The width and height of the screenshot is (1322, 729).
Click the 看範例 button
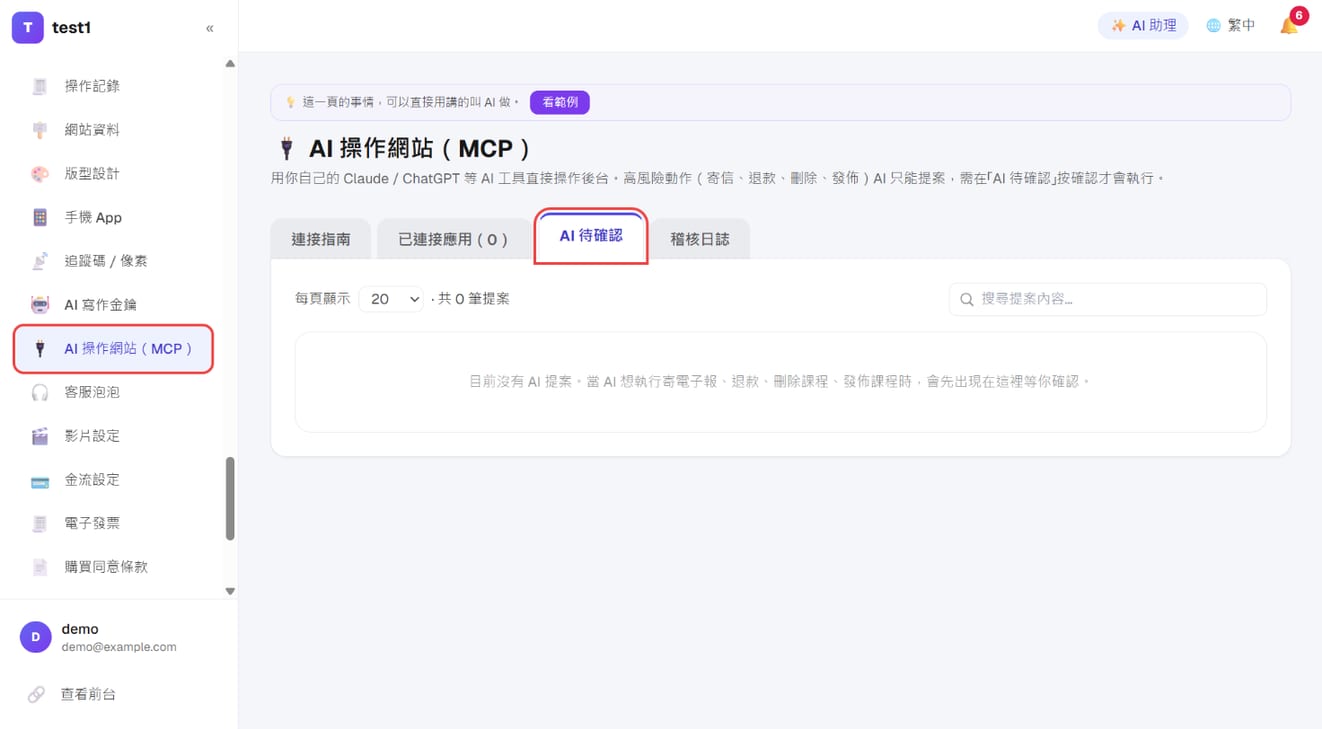coord(560,102)
